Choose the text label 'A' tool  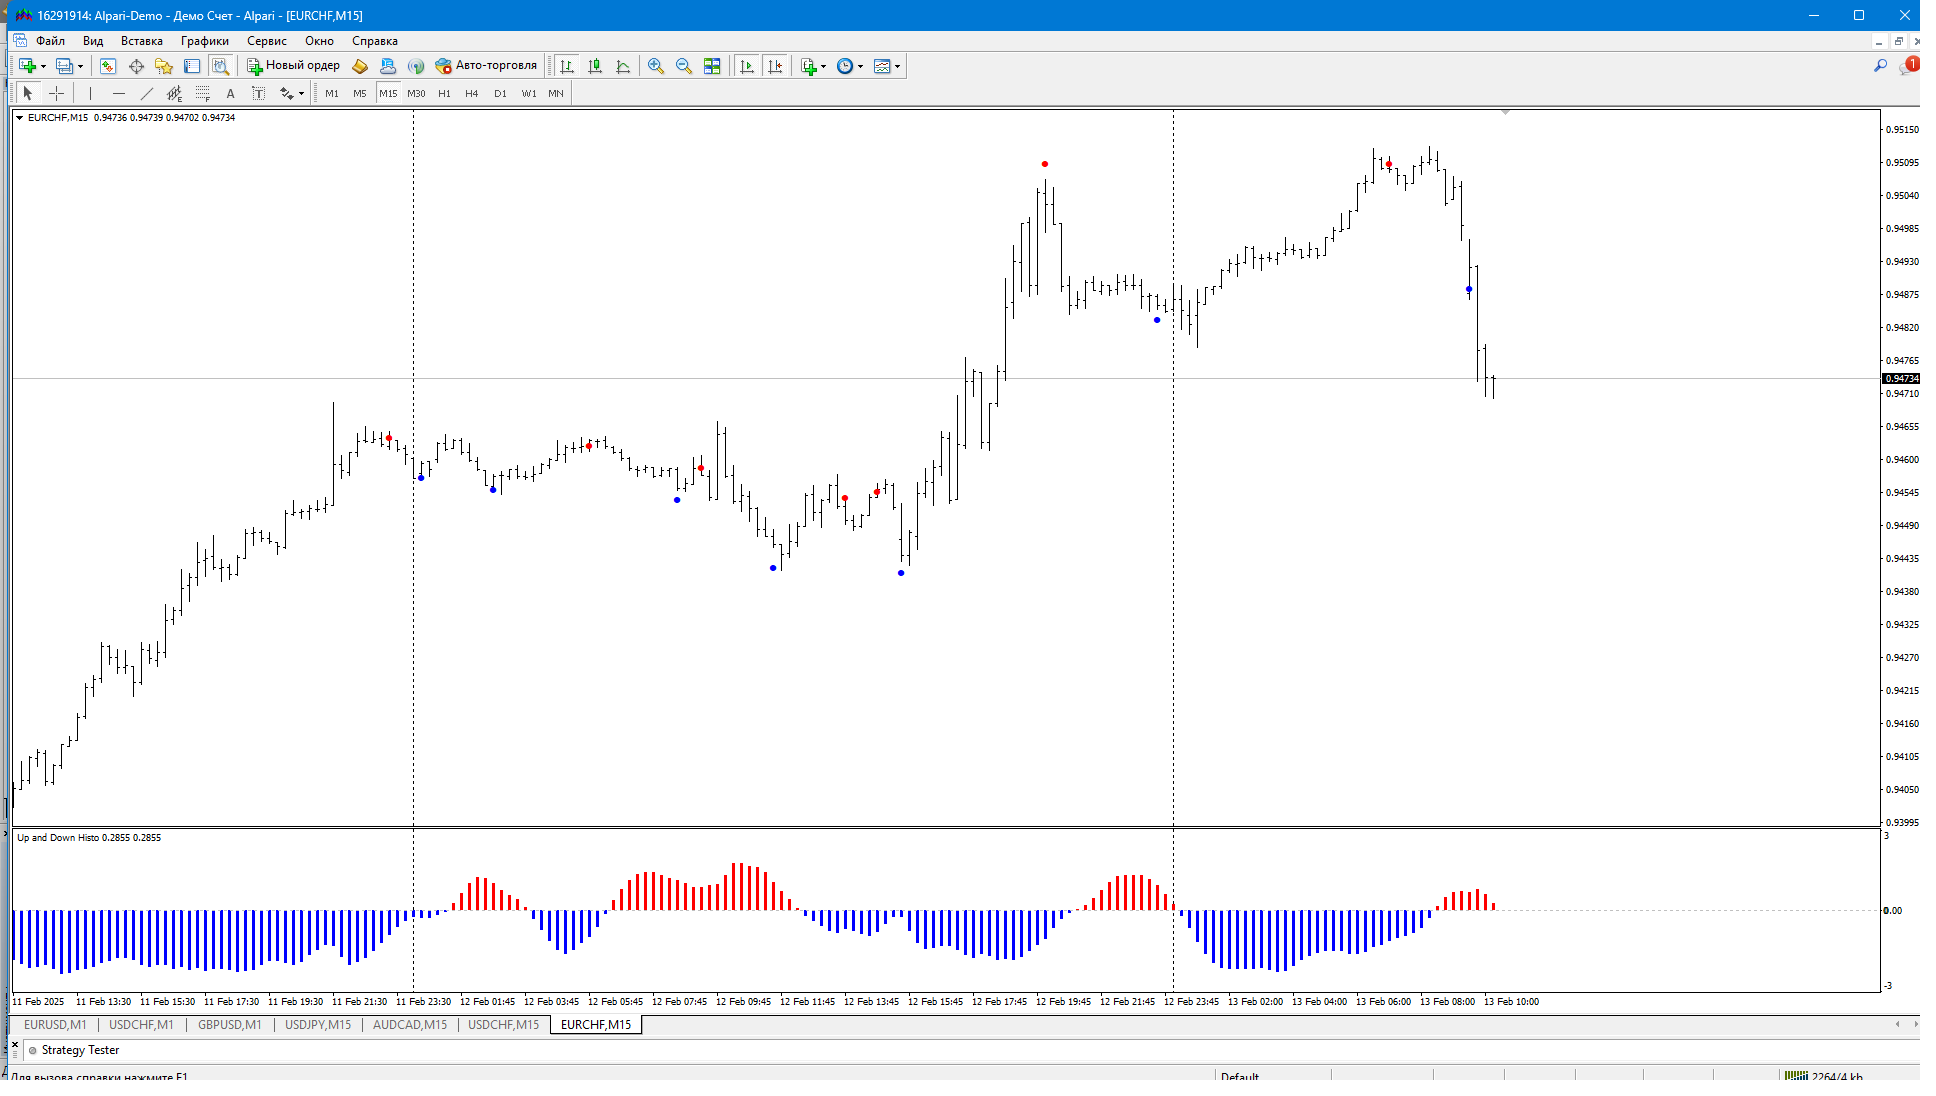(230, 93)
